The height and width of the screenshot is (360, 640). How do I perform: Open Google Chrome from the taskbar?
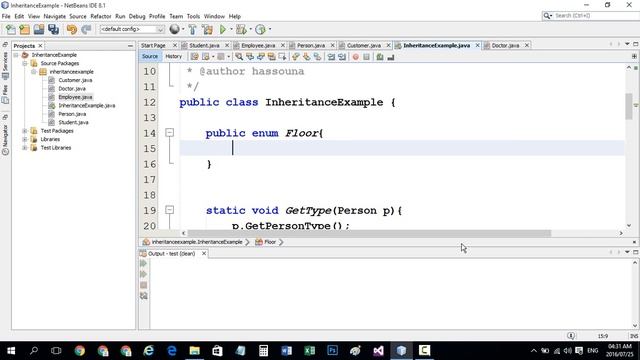[x=80, y=351]
